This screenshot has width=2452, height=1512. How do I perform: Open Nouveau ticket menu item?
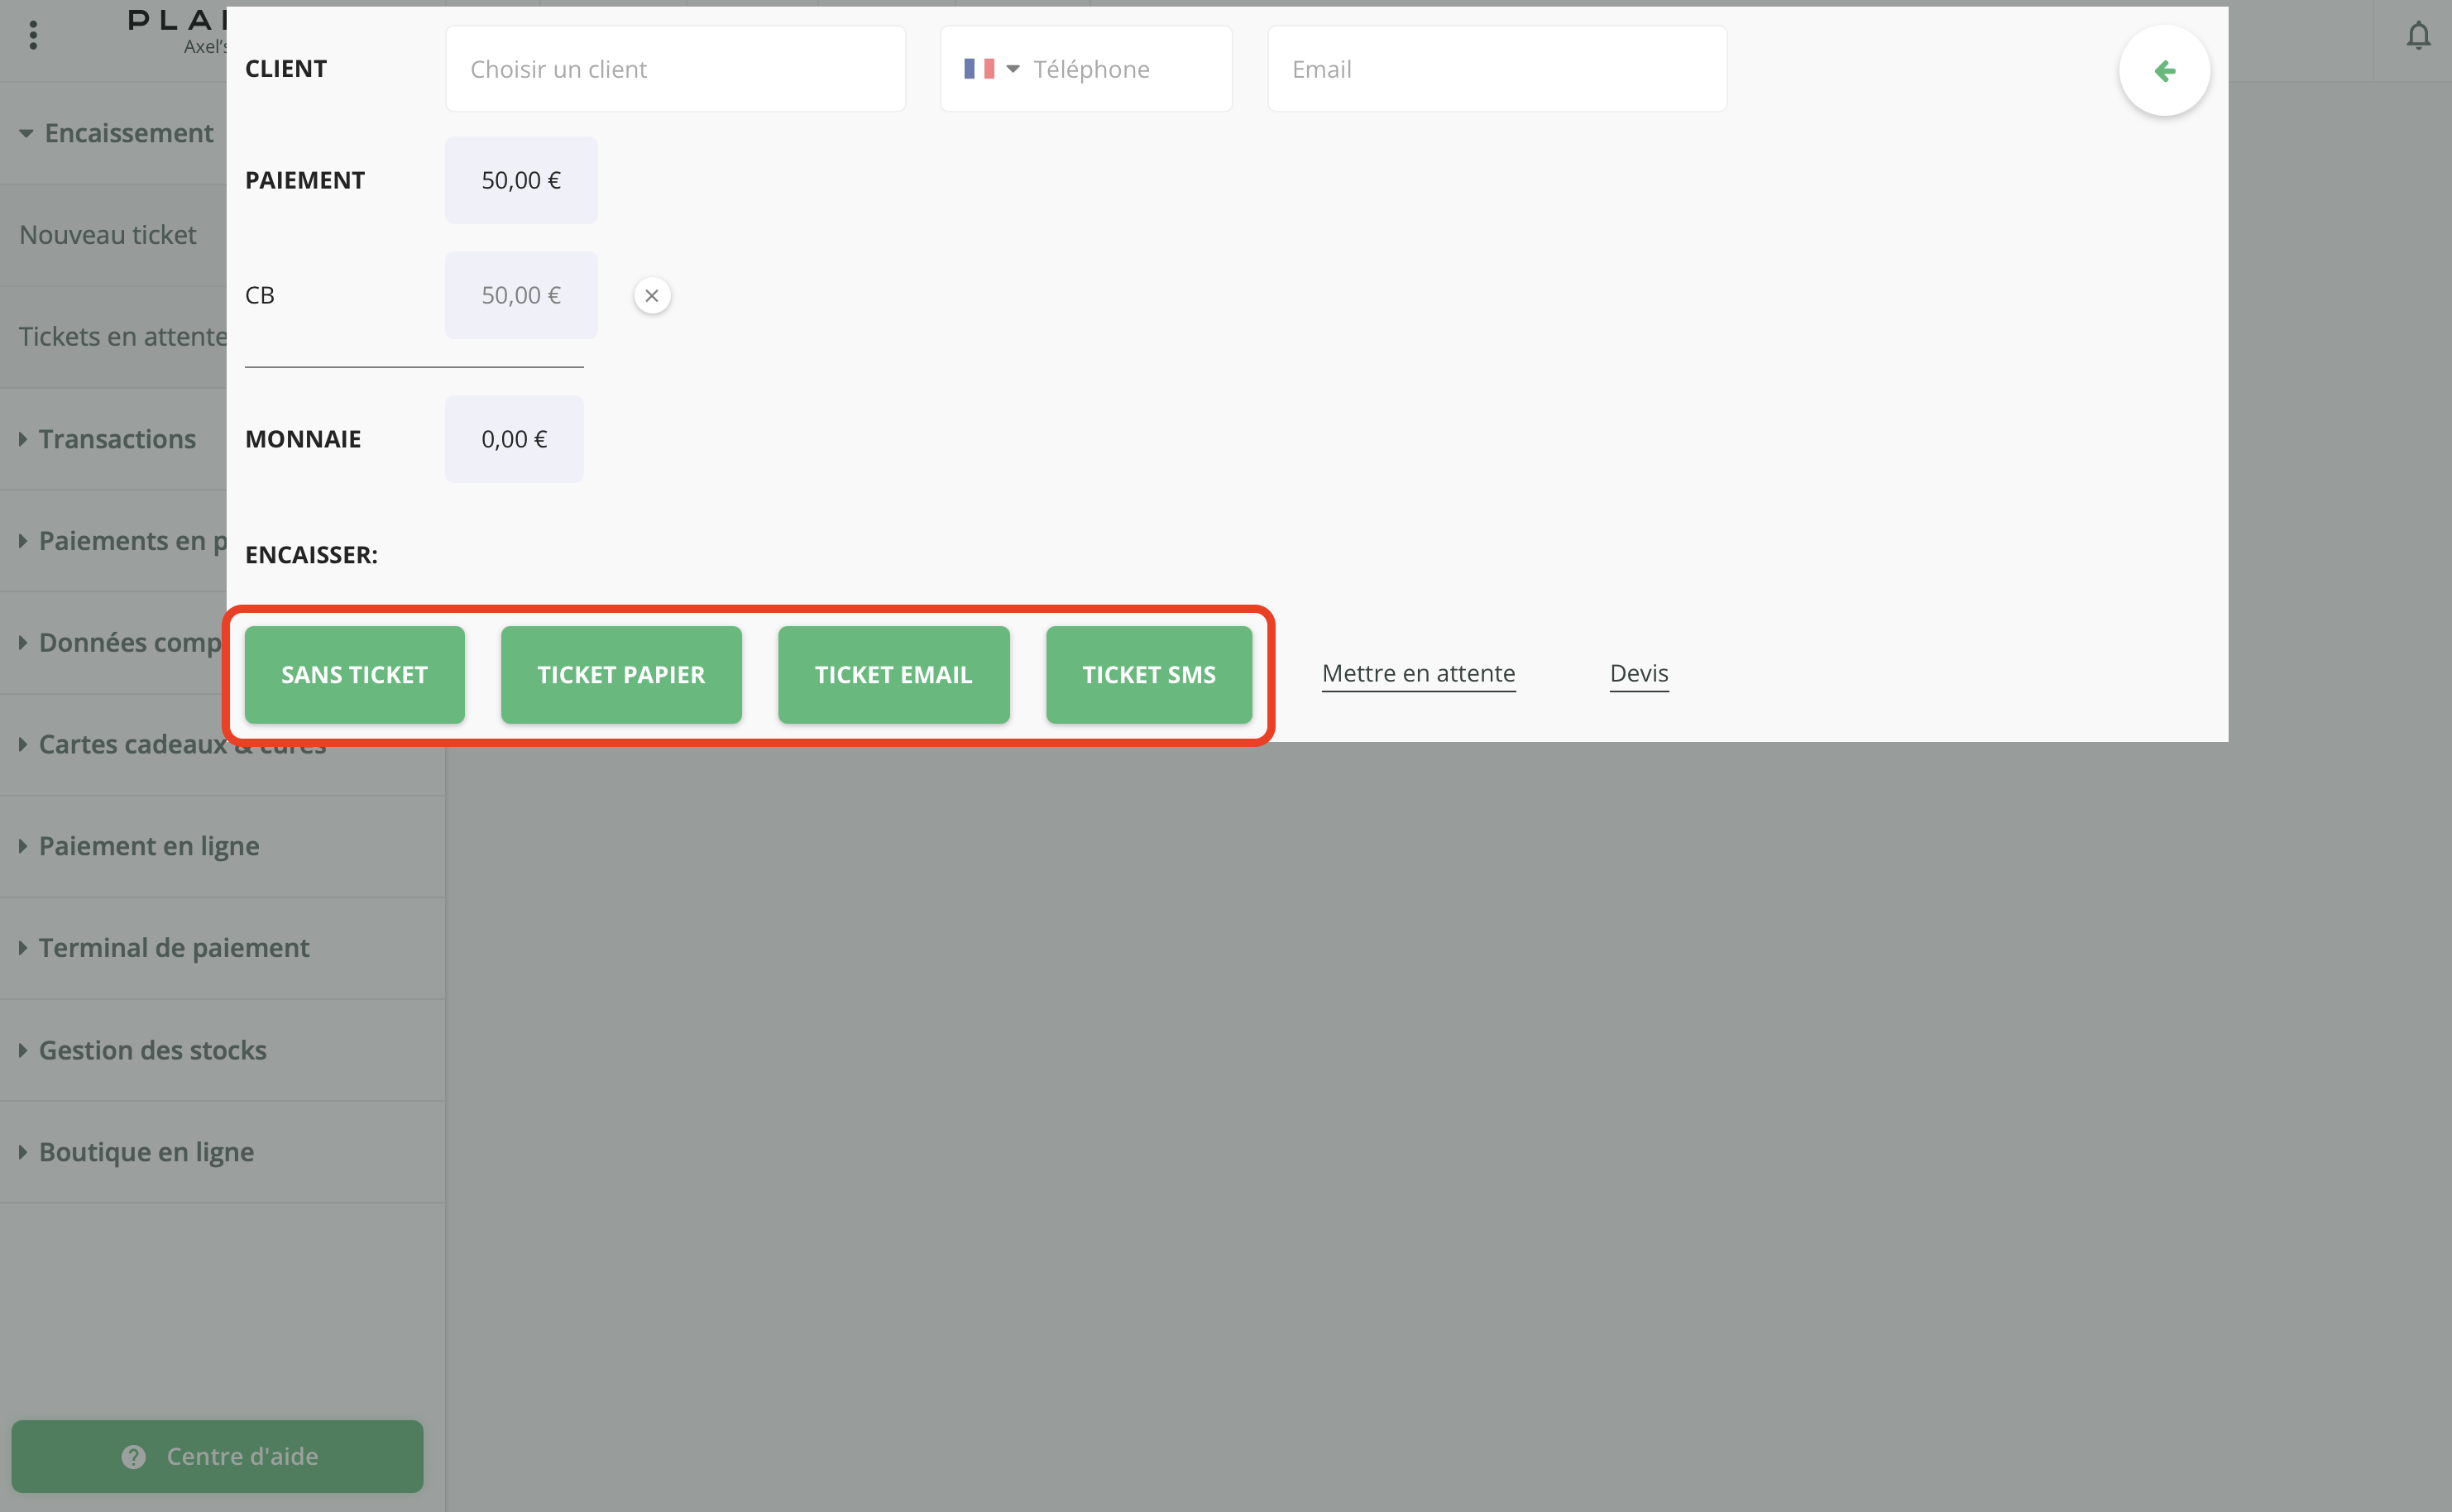pyautogui.click(x=108, y=235)
